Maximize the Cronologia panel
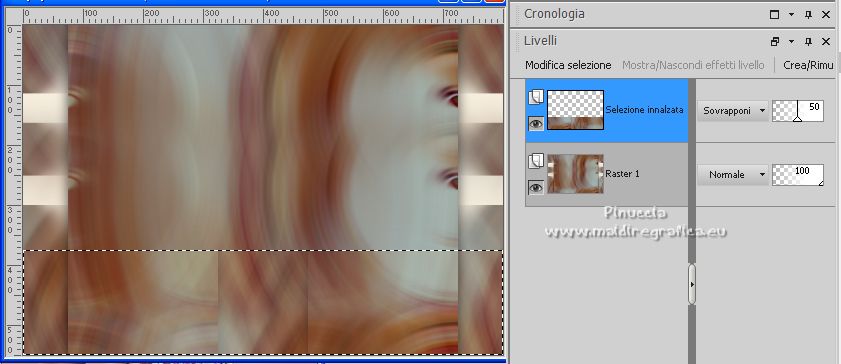This screenshot has height=364, width=841. coord(774,15)
